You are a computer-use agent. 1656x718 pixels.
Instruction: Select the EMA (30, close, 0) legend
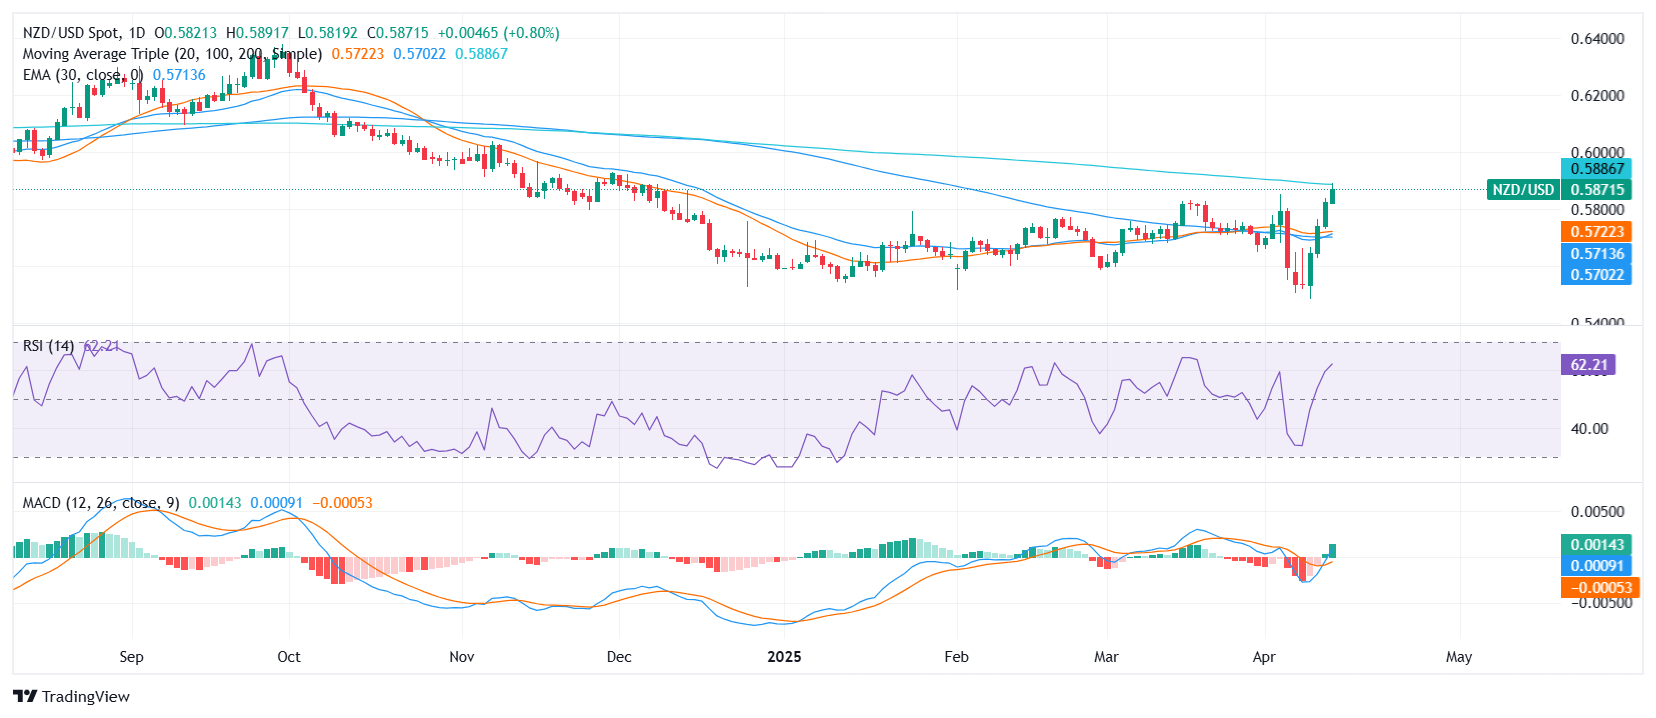83,75
